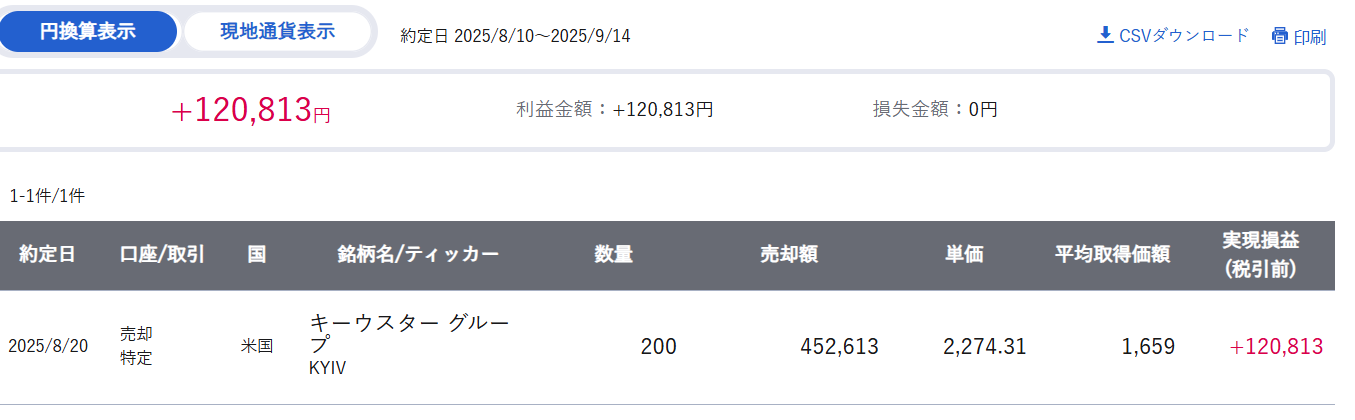The height and width of the screenshot is (420, 1355).
Task: Click the 数量 column header
Action: point(614,255)
